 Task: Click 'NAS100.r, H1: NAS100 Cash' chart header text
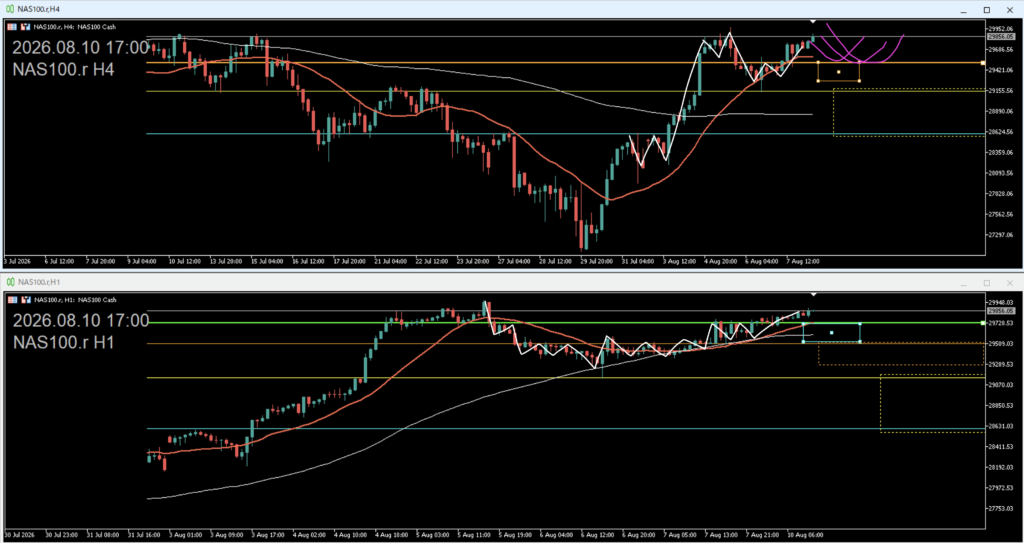(74, 299)
